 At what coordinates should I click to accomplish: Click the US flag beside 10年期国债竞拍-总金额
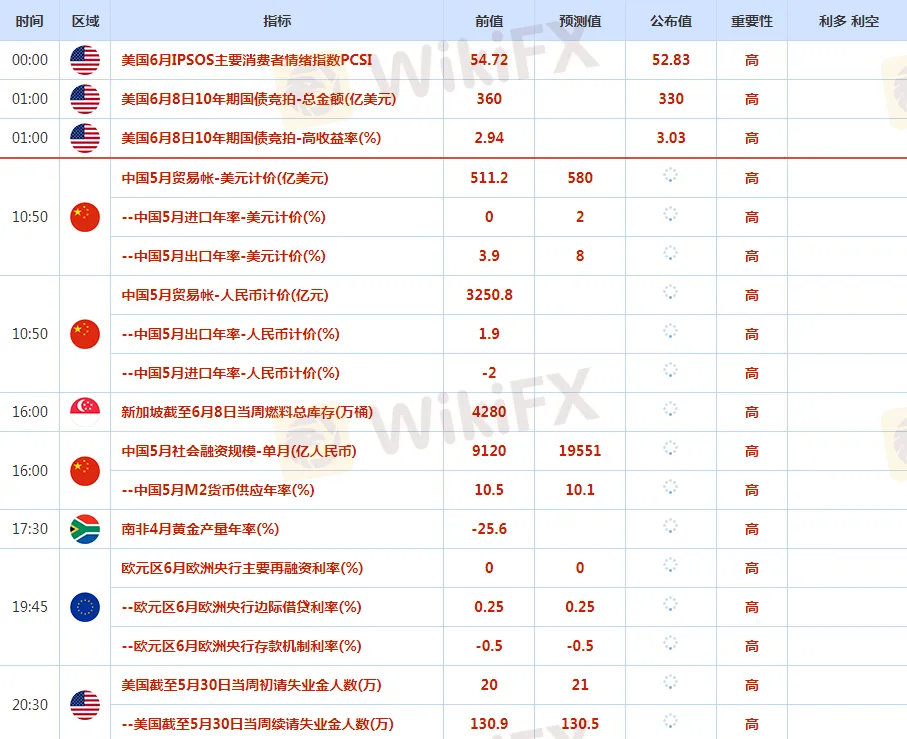coord(85,99)
